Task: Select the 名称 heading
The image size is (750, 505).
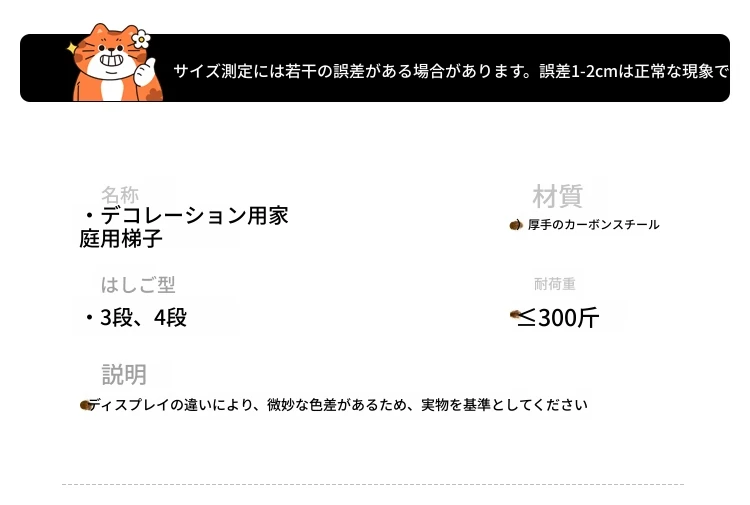Action: coord(120,194)
